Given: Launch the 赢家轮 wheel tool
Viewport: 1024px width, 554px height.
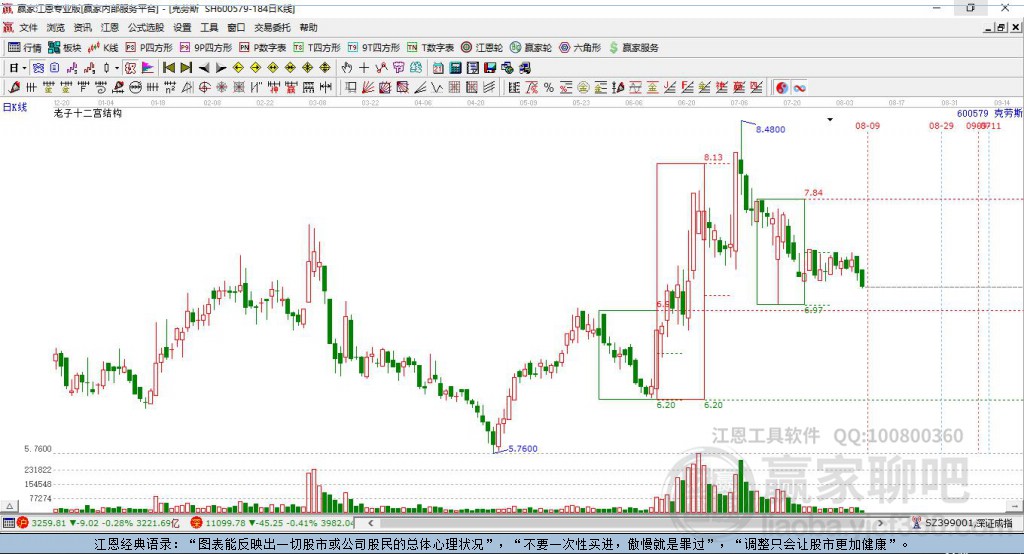Looking at the screenshot, I should (x=531, y=48).
